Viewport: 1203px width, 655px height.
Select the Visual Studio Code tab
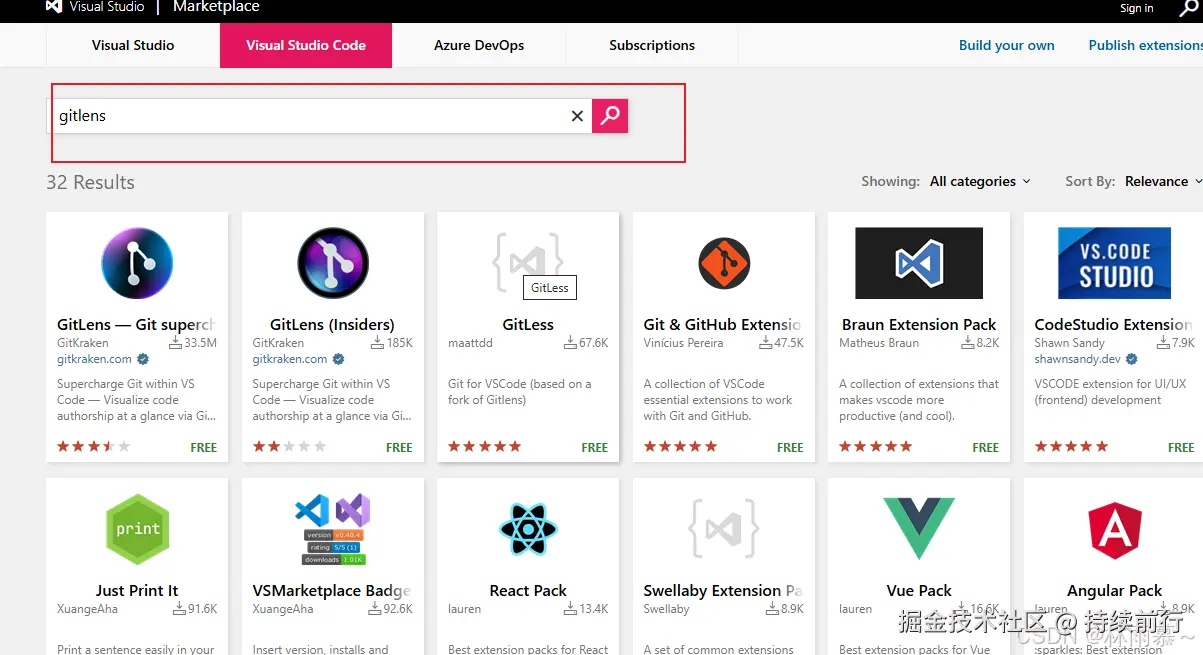coord(306,45)
